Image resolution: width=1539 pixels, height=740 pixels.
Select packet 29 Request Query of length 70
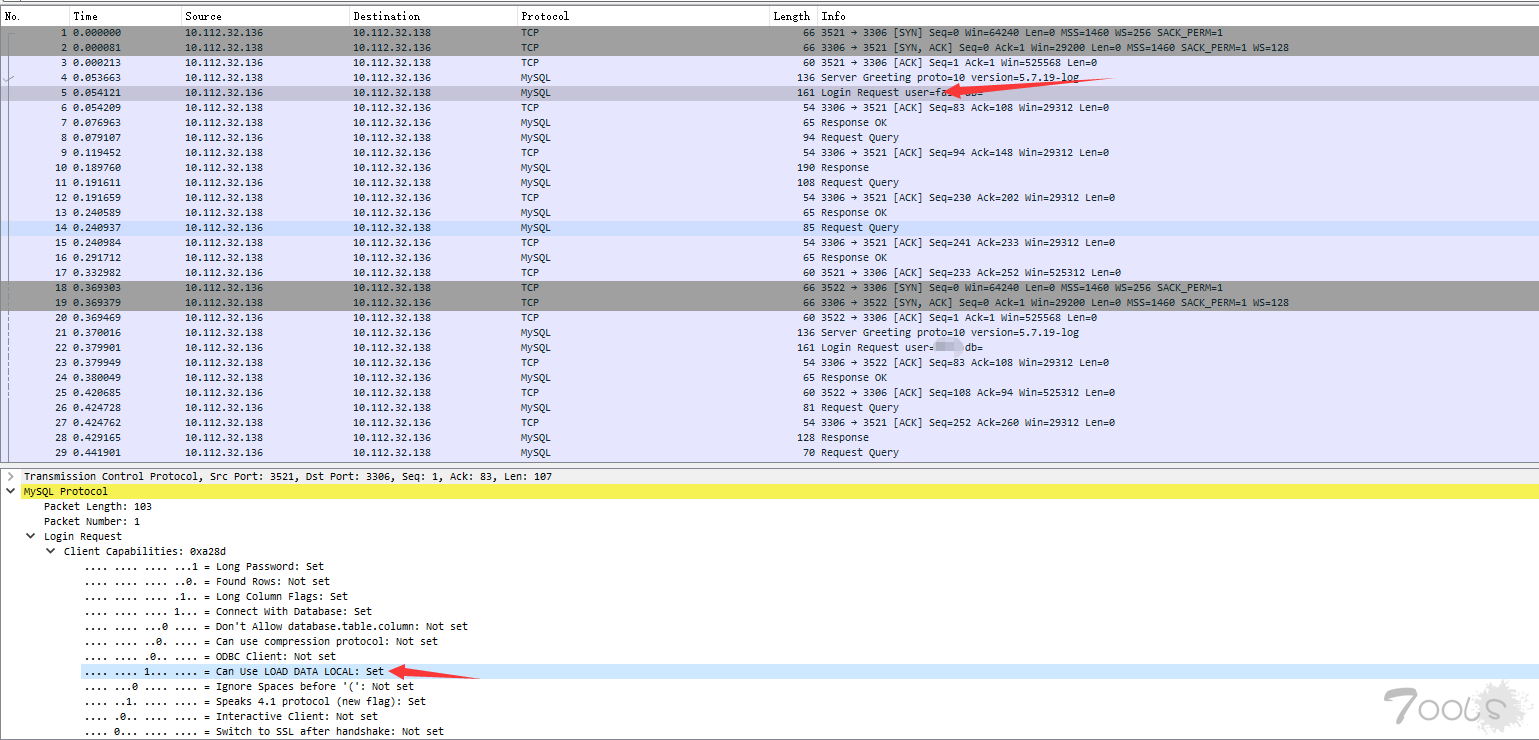tap(769, 452)
